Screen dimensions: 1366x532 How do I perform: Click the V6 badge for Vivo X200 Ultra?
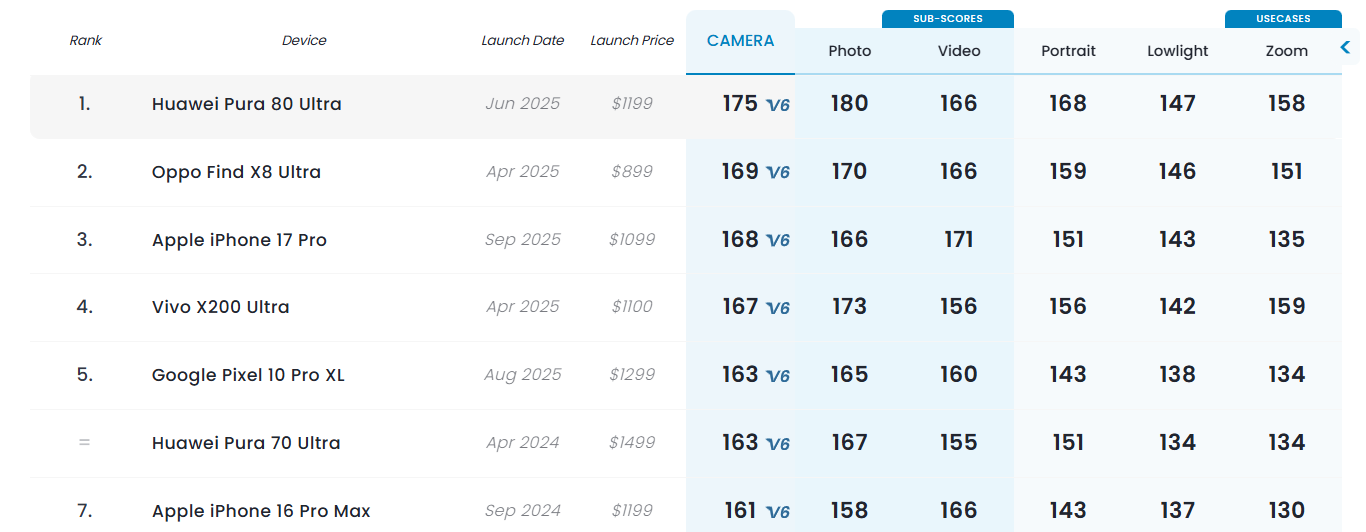coord(778,308)
